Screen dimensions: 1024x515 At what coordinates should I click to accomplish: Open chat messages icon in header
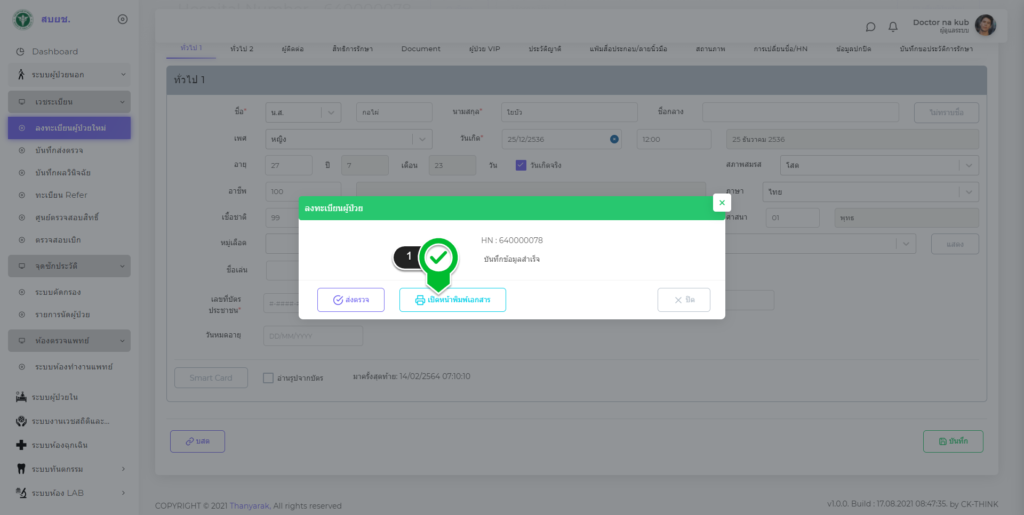coord(870,26)
